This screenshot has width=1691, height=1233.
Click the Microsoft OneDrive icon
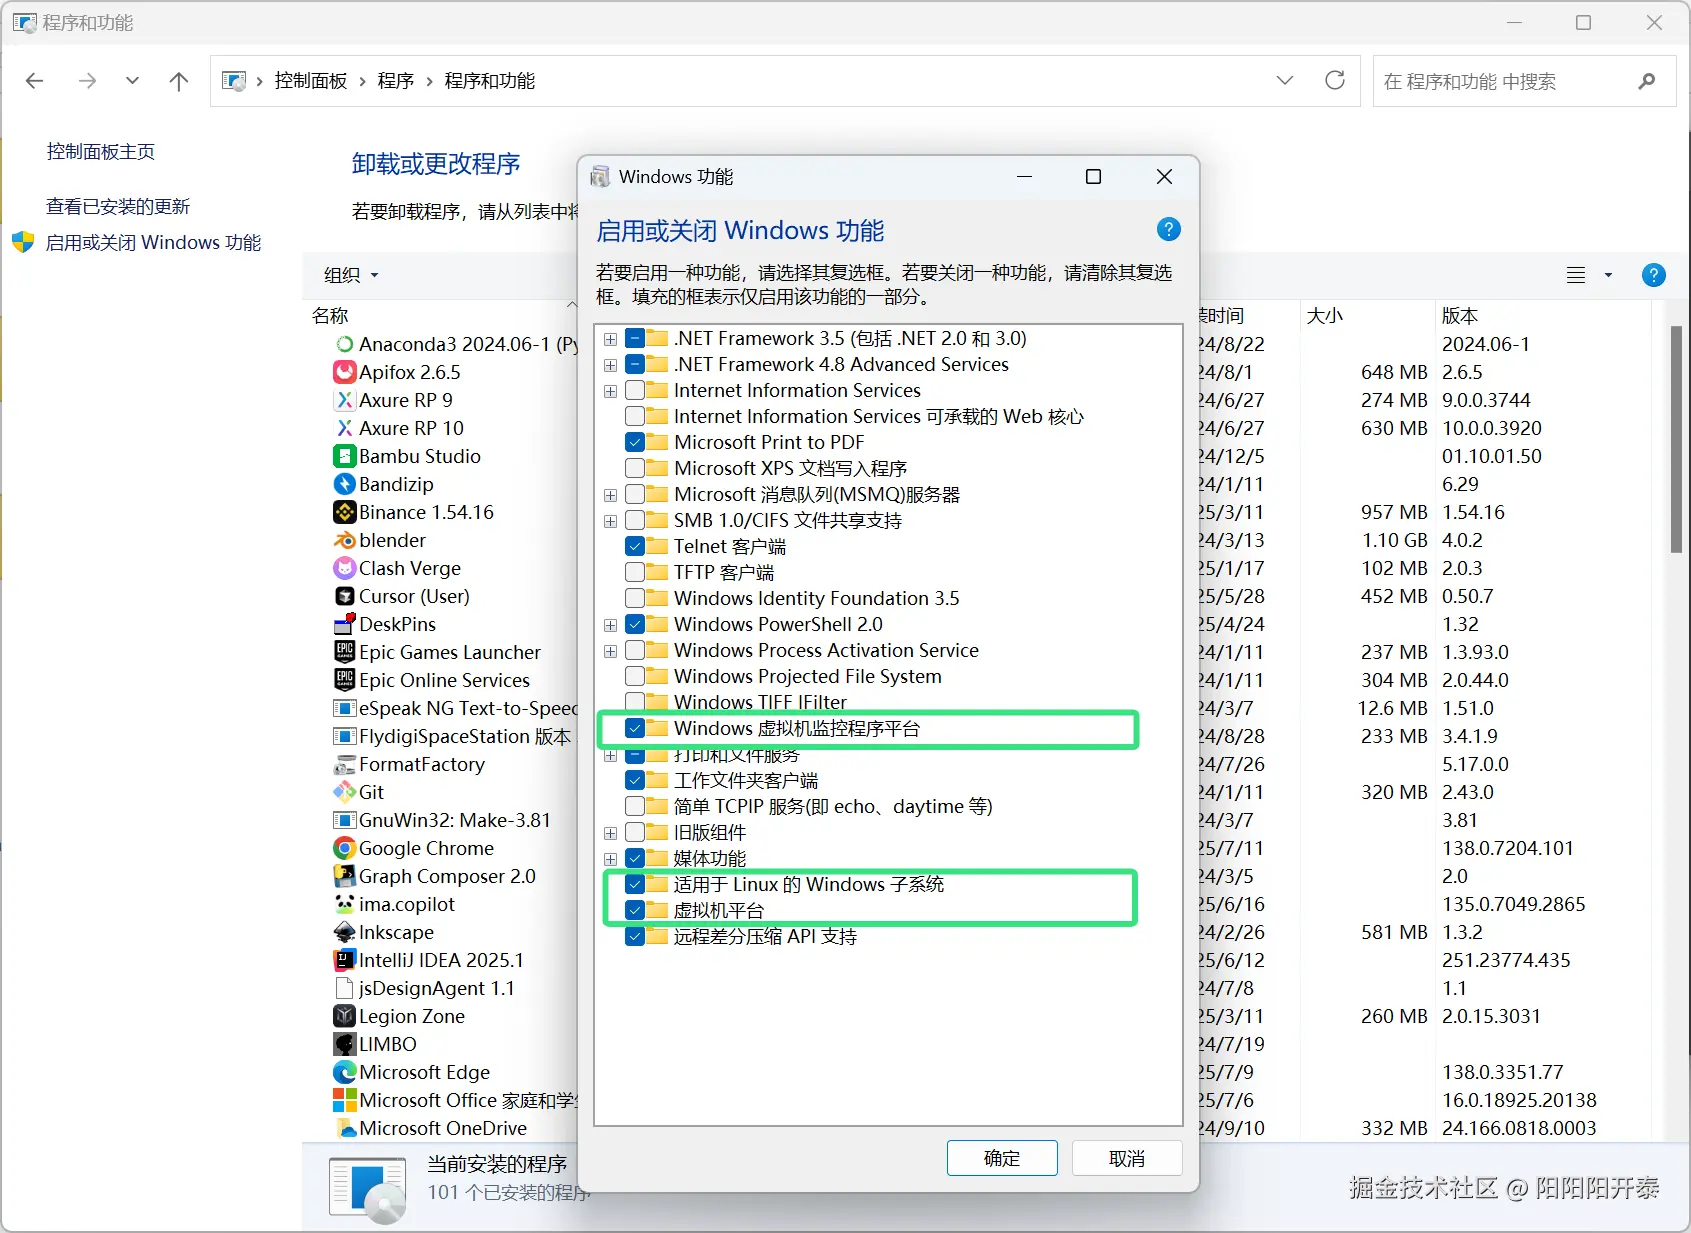coord(344,1128)
